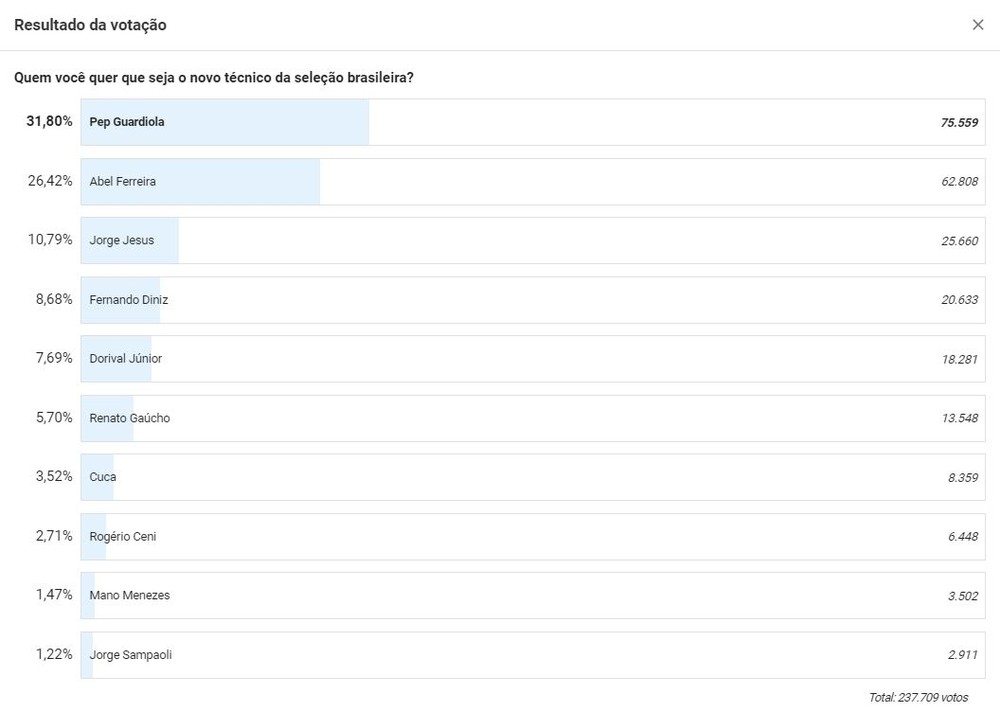This screenshot has width=1000, height=712.
Task: Click the Dorival Júnior result row
Action: coord(532,359)
